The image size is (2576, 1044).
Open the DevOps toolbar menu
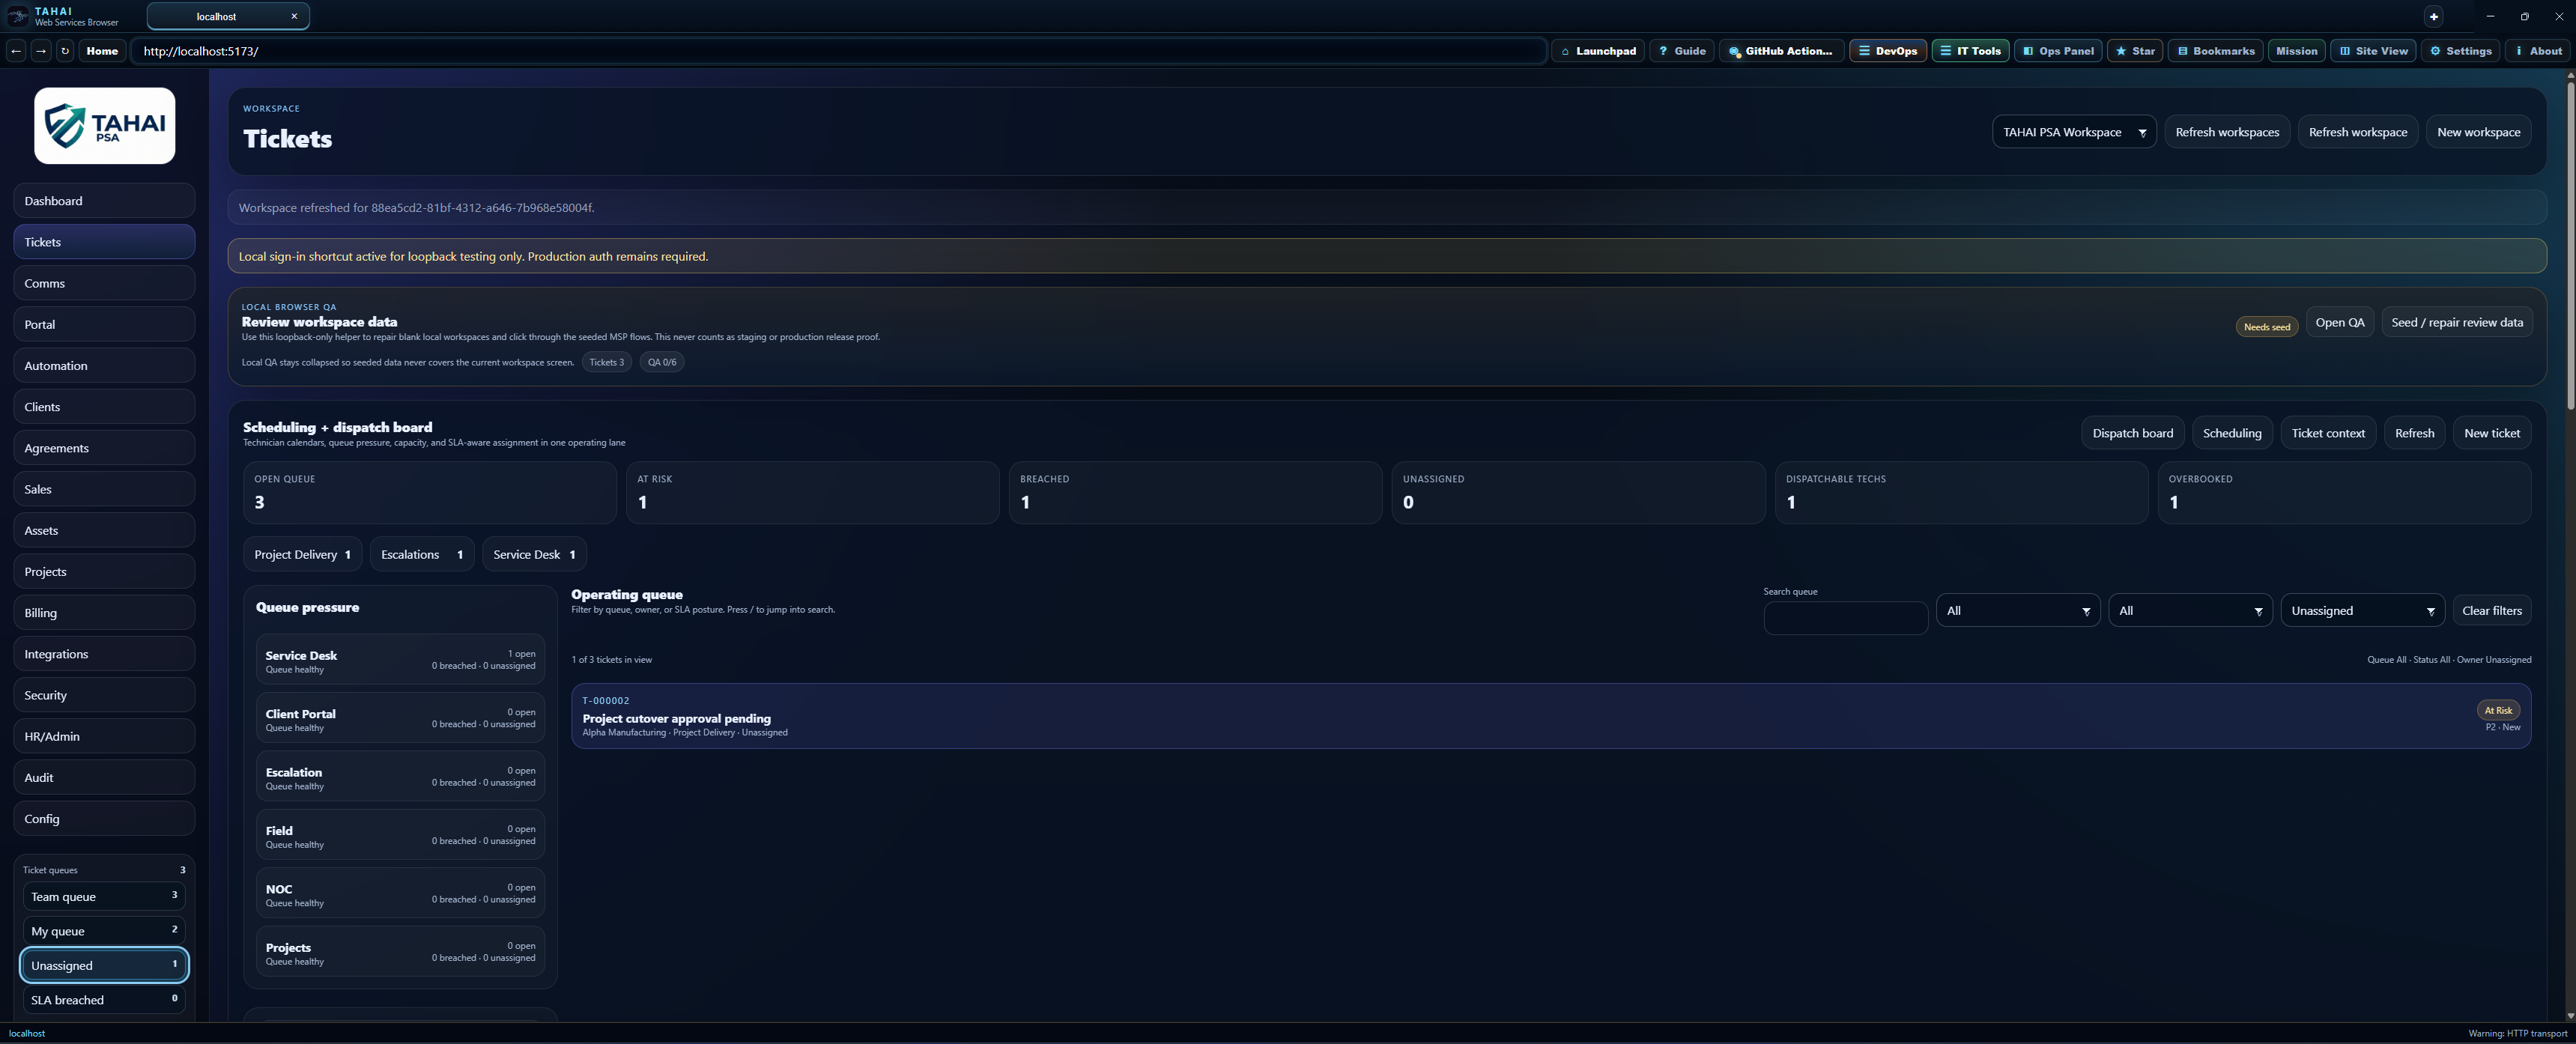(x=1887, y=51)
